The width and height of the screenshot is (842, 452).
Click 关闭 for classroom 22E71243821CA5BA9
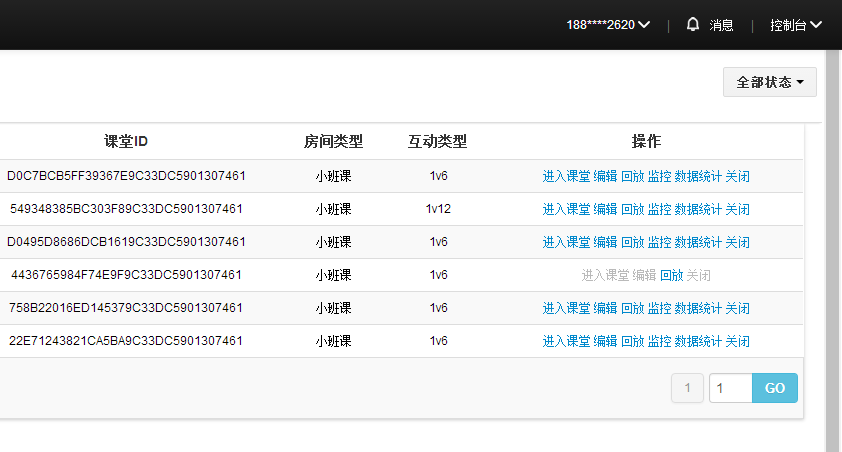738,341
